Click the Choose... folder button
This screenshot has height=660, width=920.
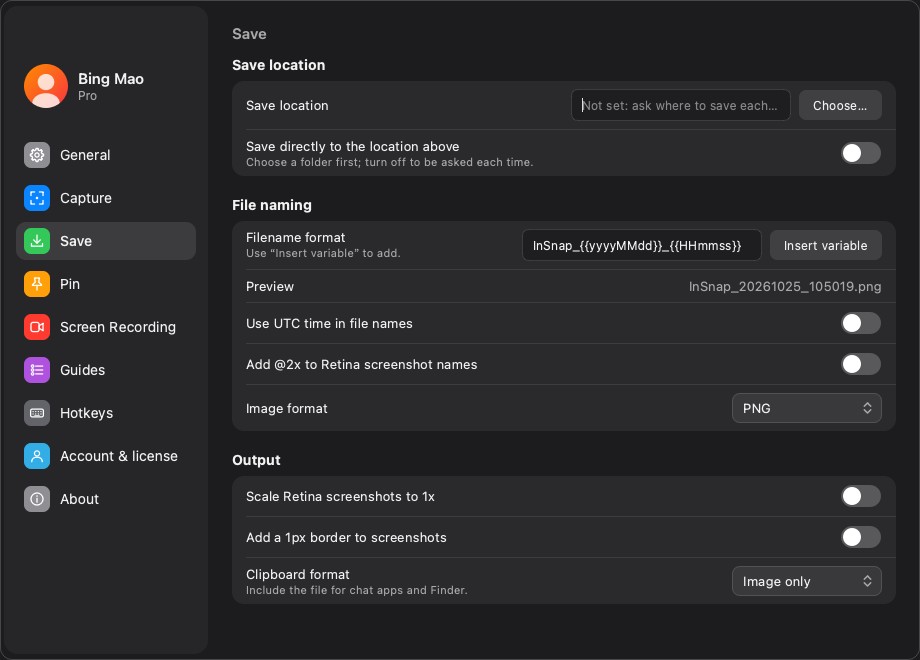point(840,106)
